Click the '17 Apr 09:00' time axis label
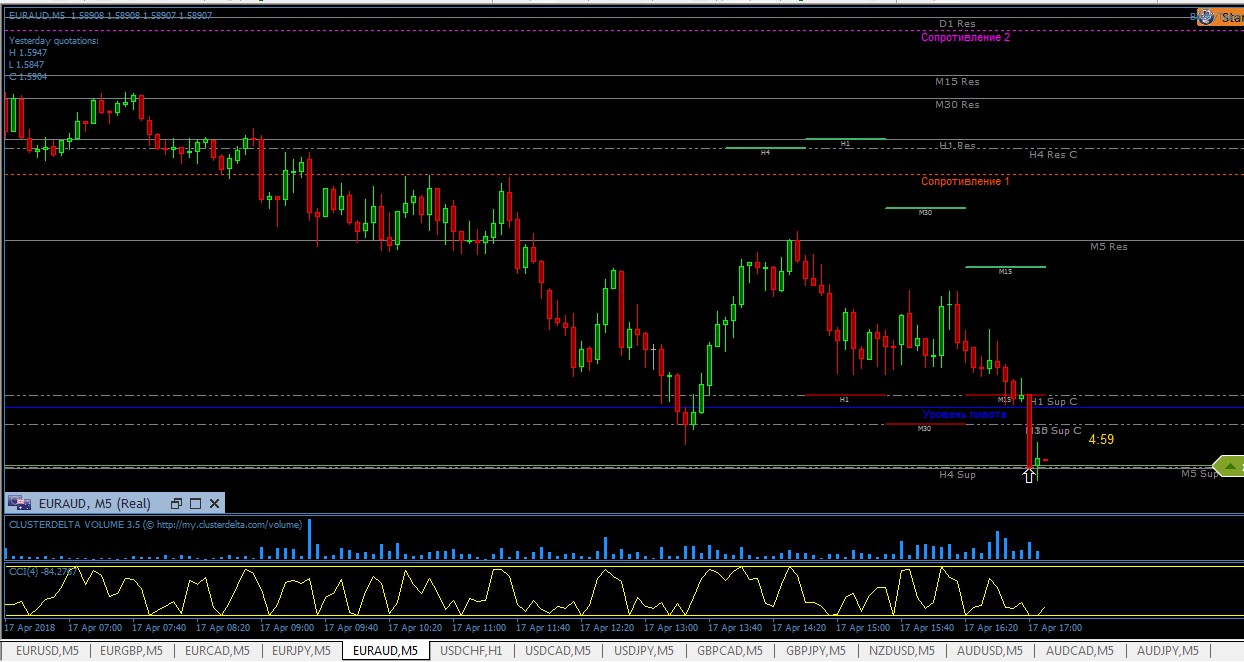The image size is (1244, 662). (x=287, y=628)
